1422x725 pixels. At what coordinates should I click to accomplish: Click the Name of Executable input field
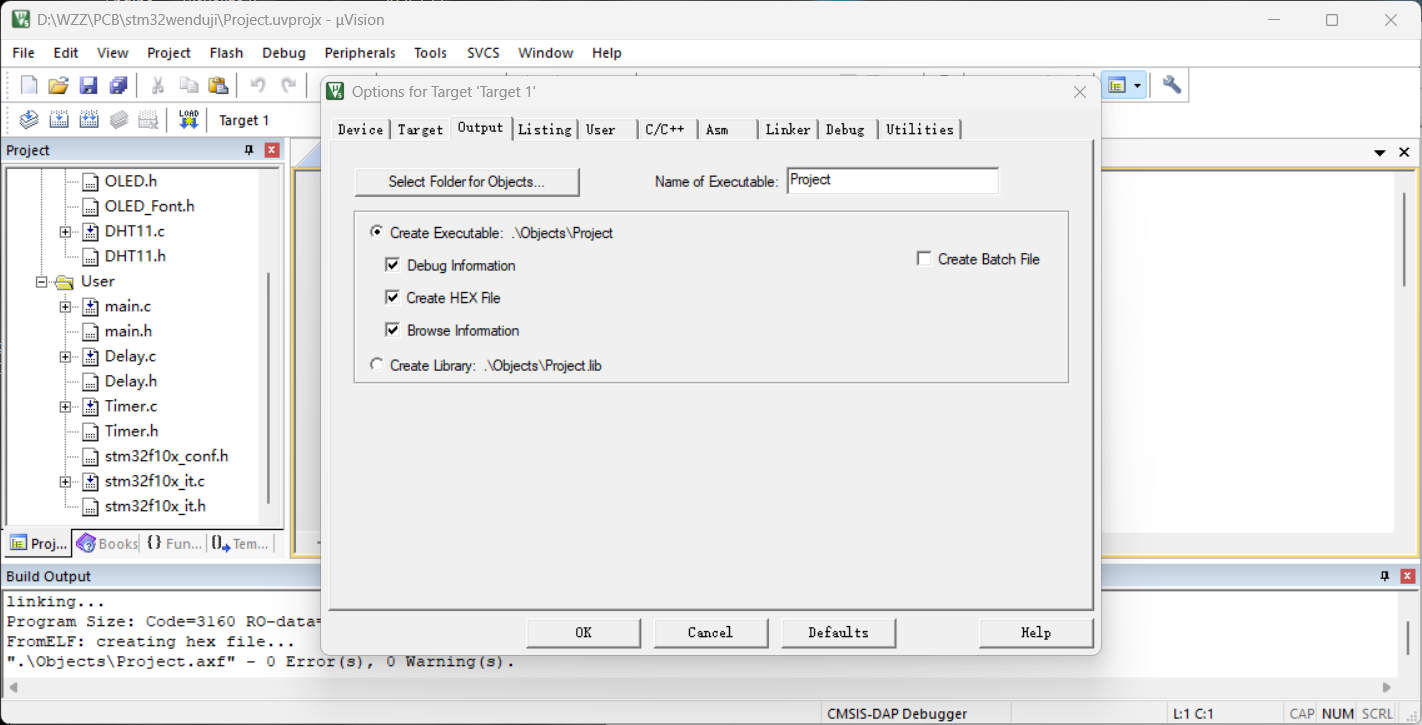(x=892, y=181)
